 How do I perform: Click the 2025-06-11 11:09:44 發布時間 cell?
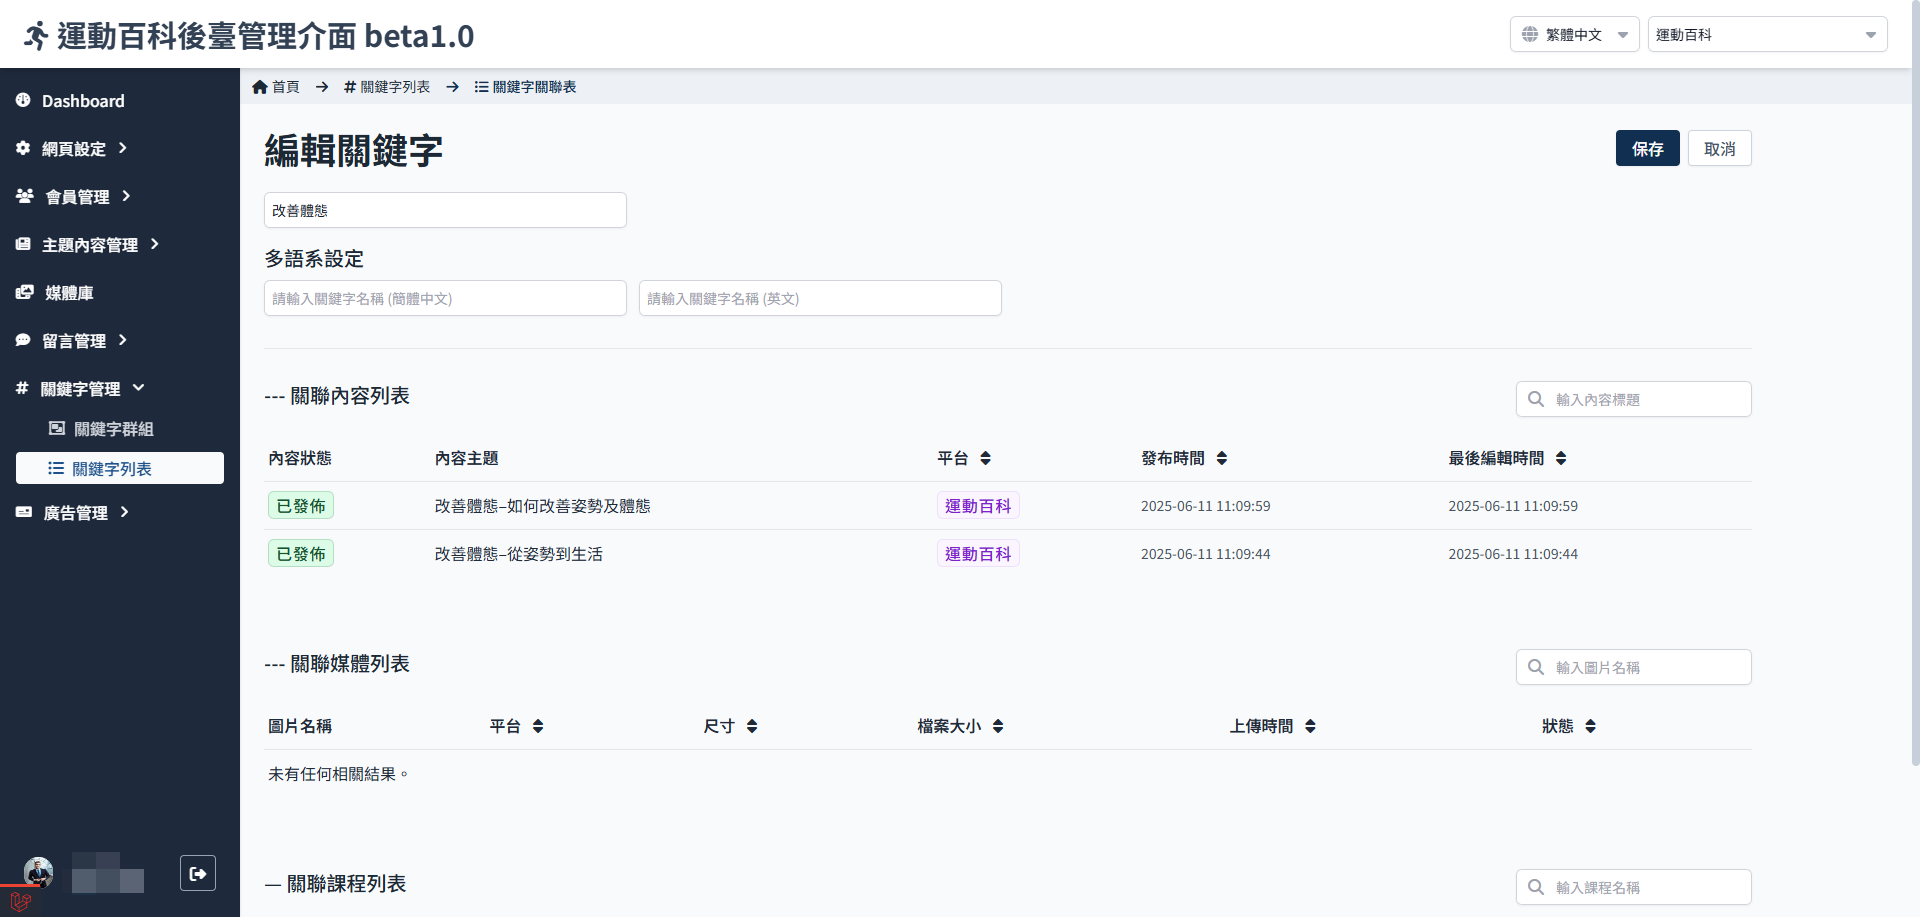click(1205, 554)
